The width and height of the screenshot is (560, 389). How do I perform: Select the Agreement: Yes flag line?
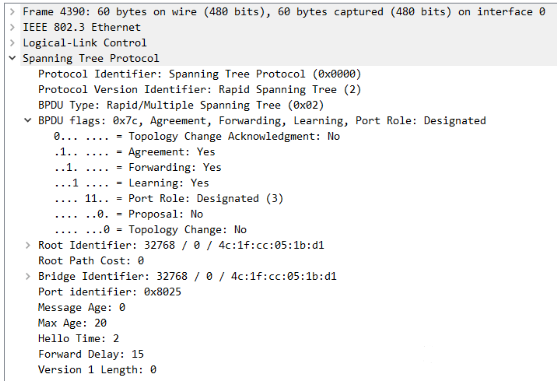pos(135,152)
